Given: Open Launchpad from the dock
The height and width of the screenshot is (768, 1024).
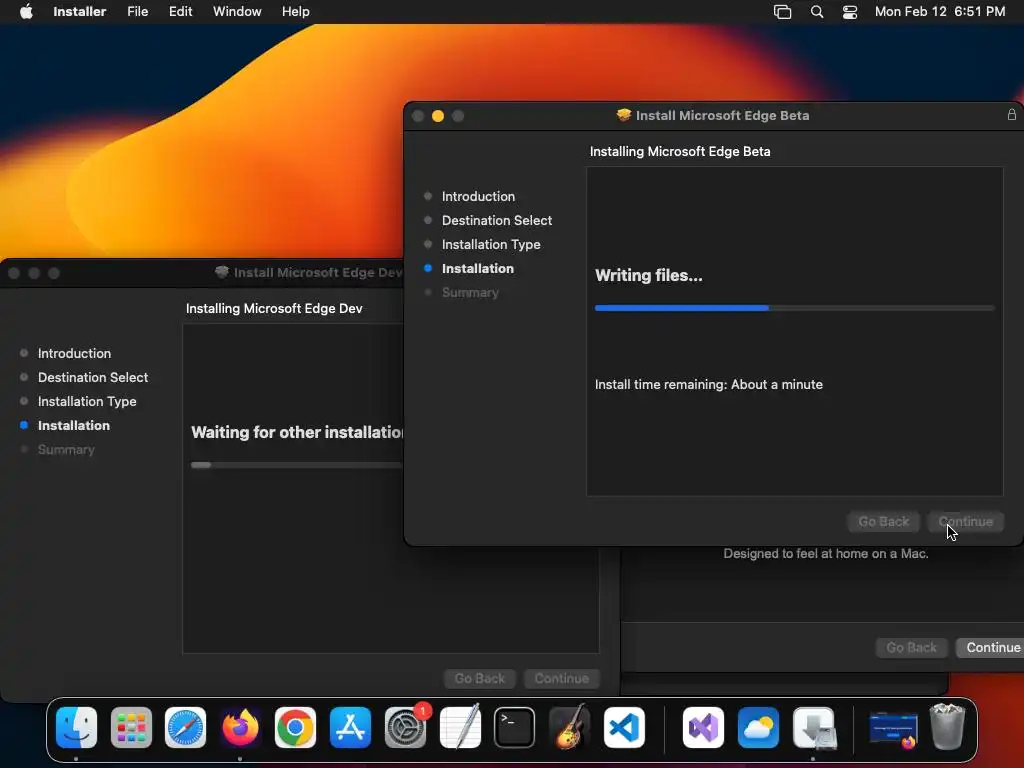Looking at the screenshot, I should click(x=131, y=728).
